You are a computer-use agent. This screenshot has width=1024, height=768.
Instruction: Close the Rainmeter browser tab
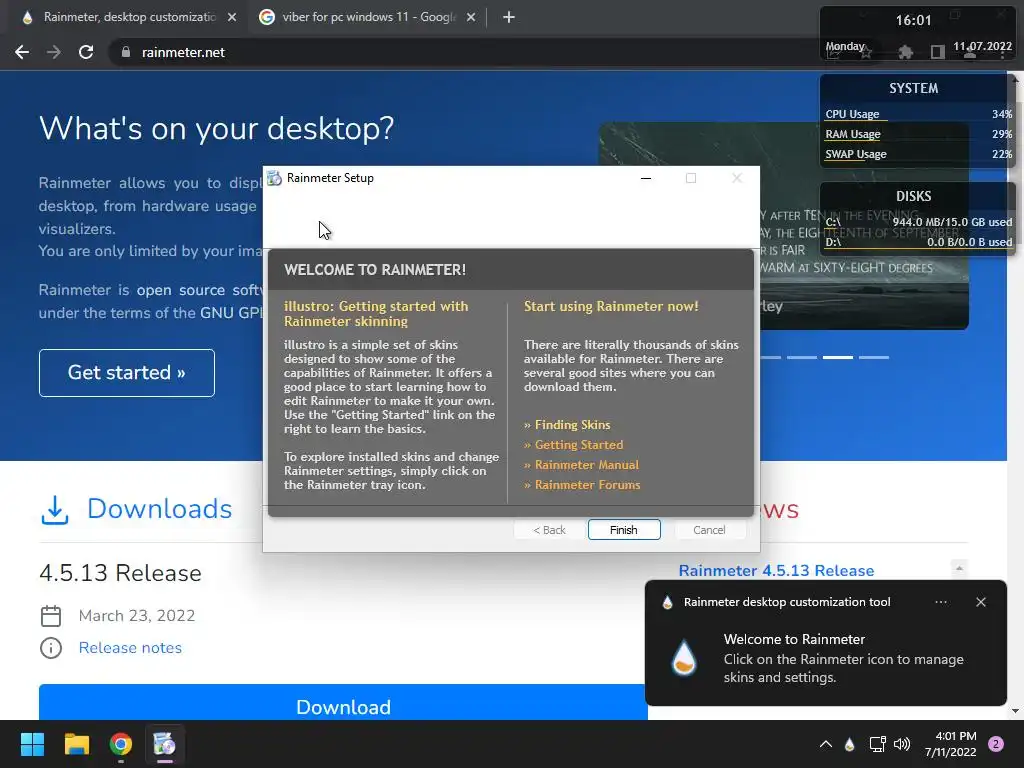click(232, 18)
